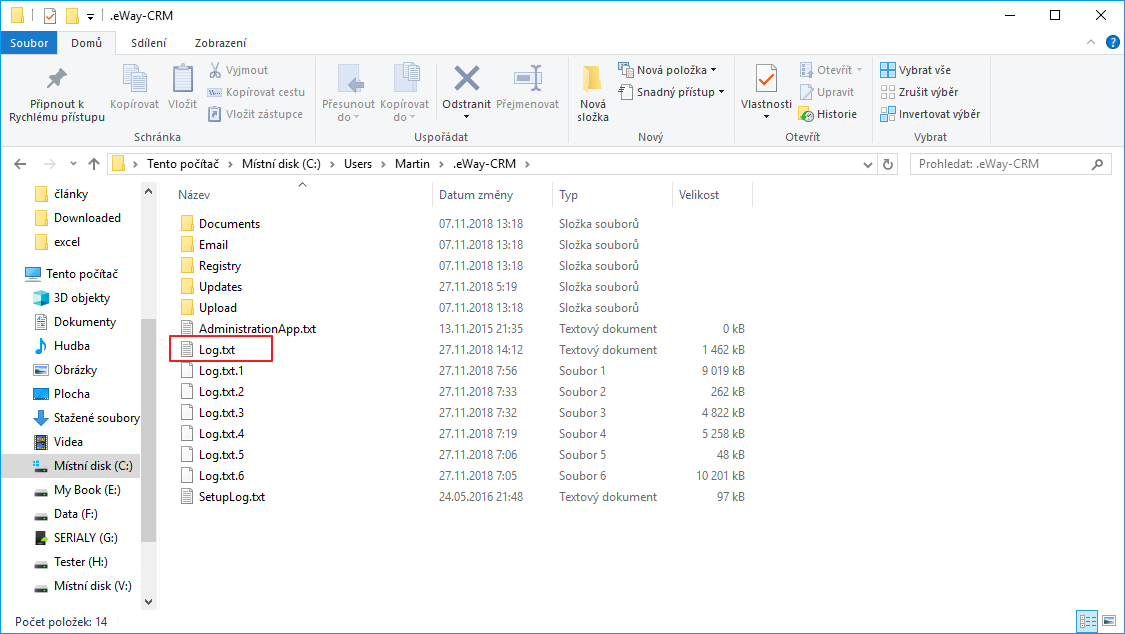This screenshot has width=1125, height=634.
Task: Go back with the left arrow
Action: (x=20, y=164)
